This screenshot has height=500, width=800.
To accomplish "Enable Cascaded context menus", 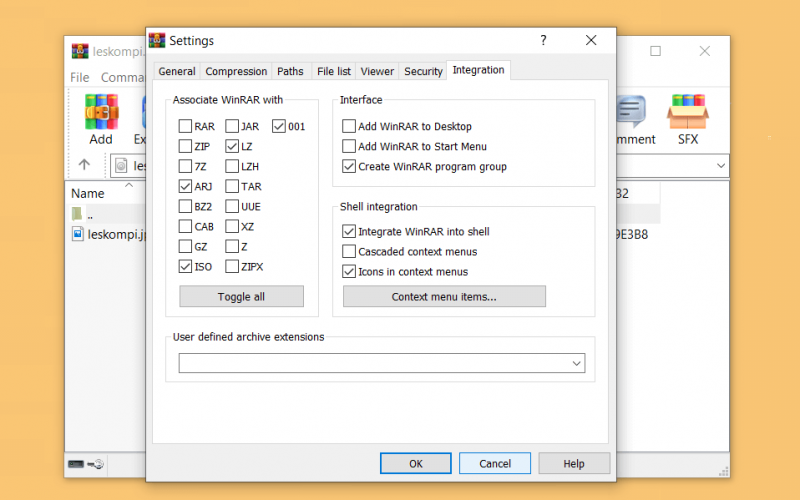I will click(349, 252).
